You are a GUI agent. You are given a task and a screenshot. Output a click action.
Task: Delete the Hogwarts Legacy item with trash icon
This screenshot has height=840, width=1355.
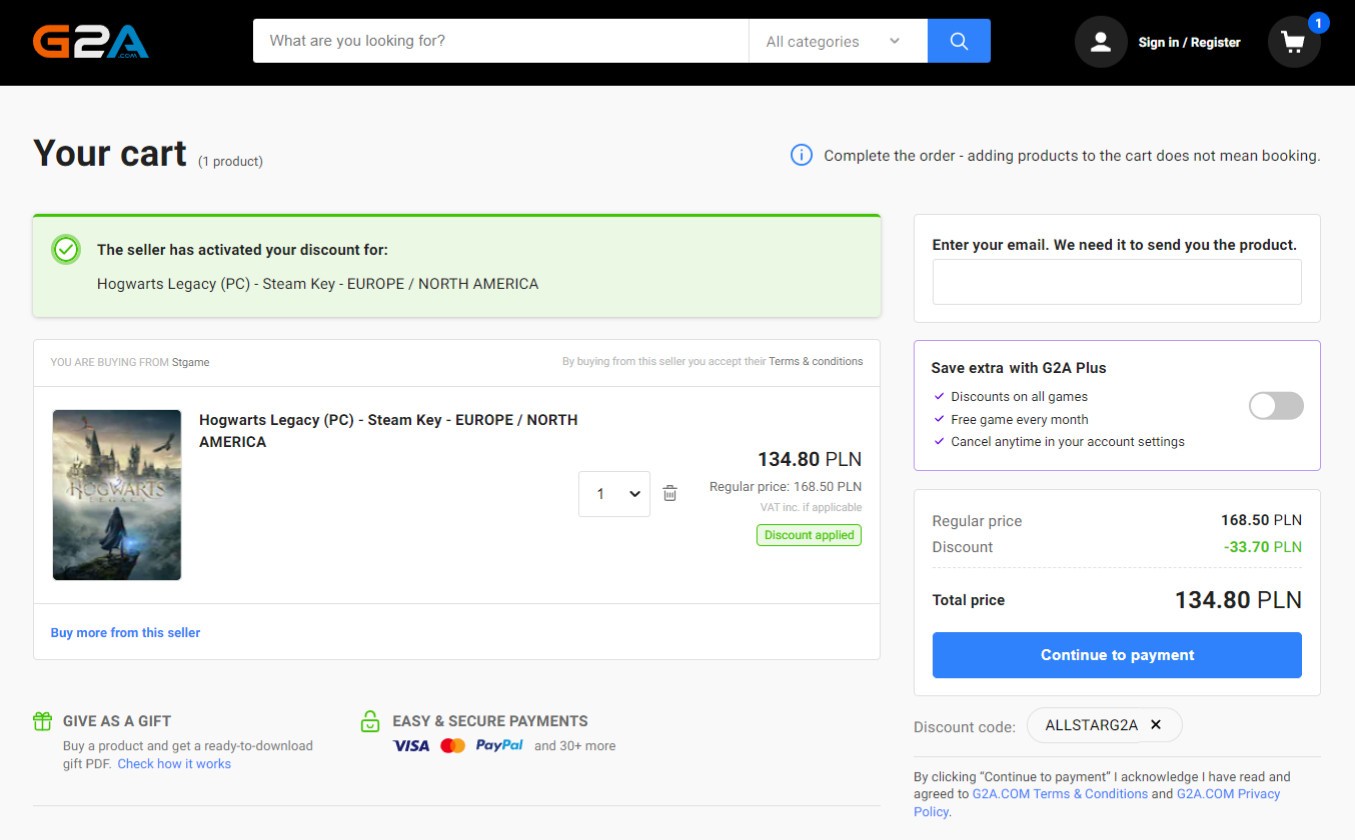670,494
